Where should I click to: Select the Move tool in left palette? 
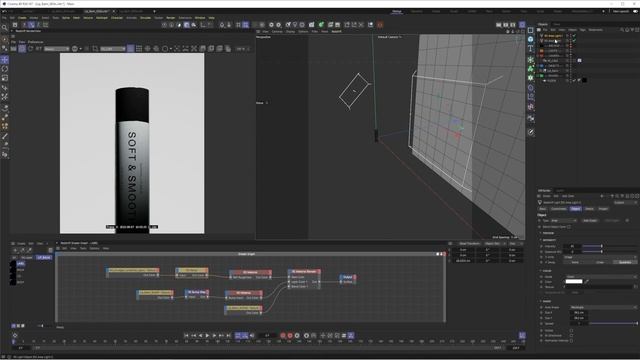pos(4,60)
